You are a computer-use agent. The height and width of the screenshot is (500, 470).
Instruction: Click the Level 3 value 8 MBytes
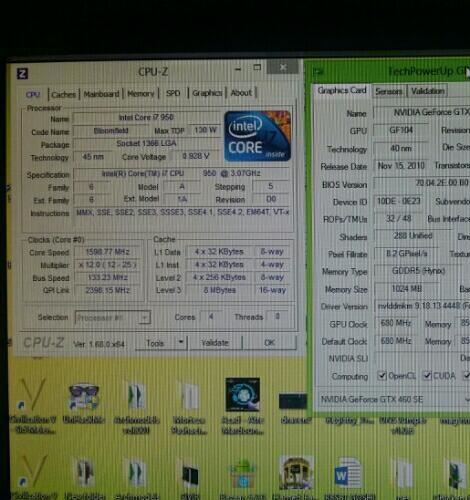(x=219, y=290)
